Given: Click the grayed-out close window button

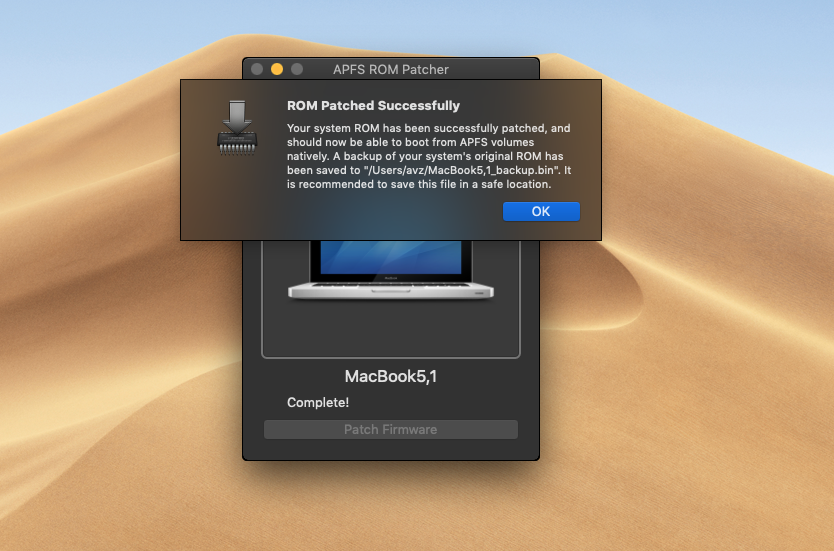Looking at the screenshot, I should [257, 69].
